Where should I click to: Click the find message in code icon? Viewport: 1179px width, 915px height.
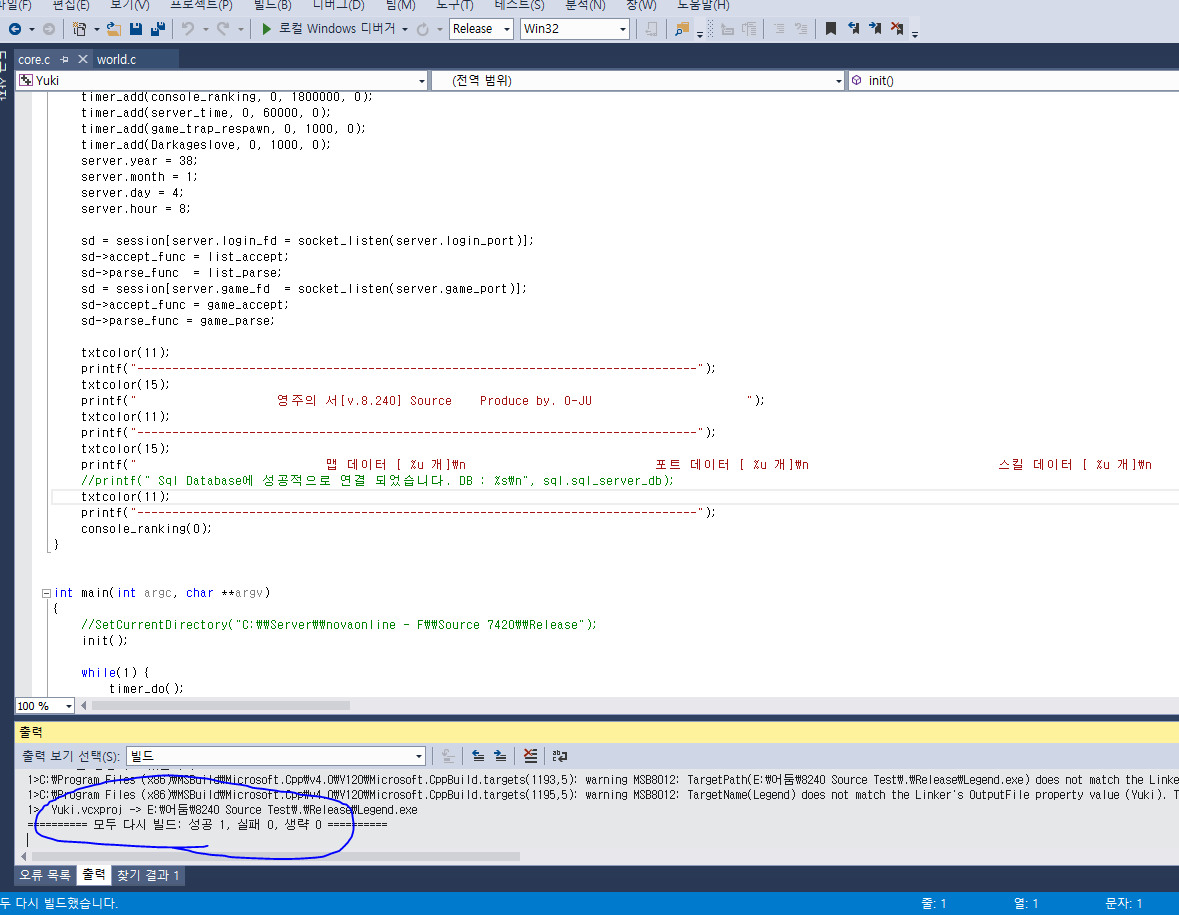coord(448,756)
